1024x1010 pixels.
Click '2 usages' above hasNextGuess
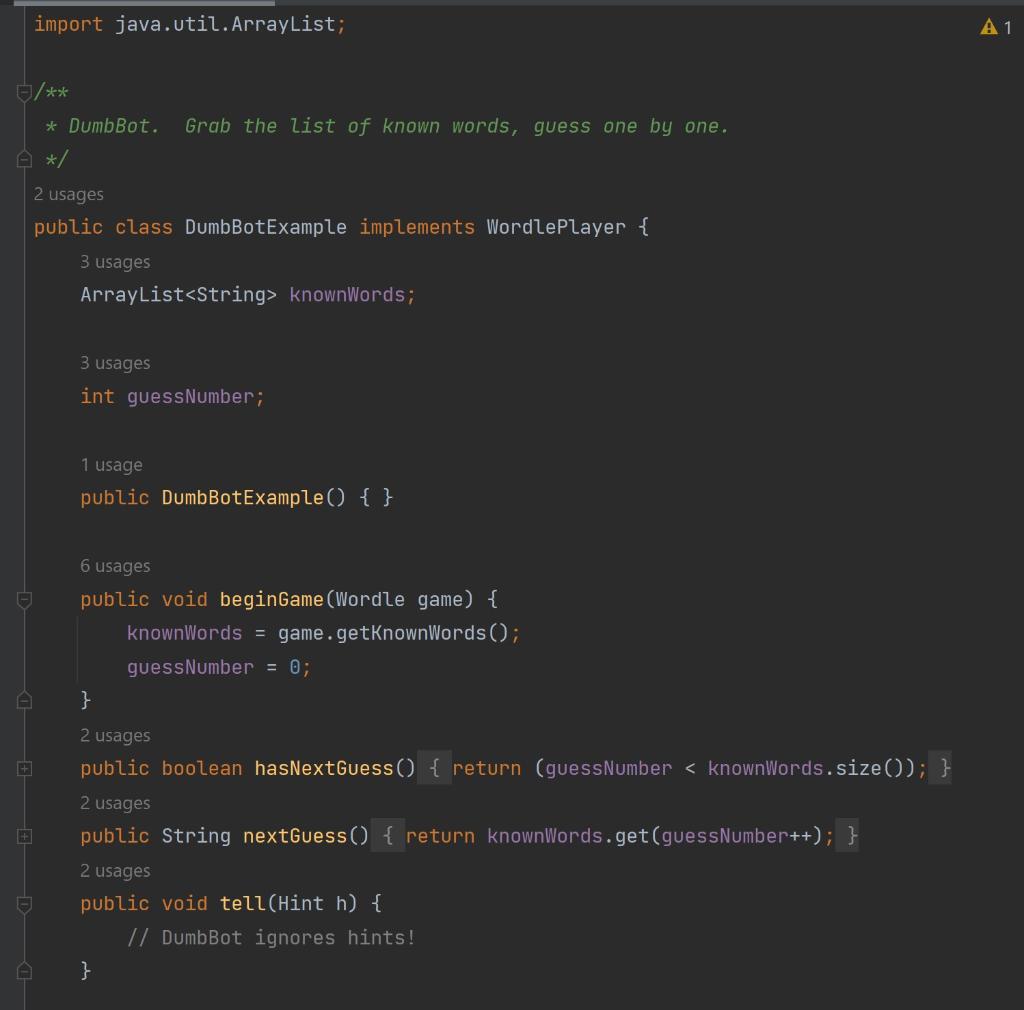click(115, 734)
